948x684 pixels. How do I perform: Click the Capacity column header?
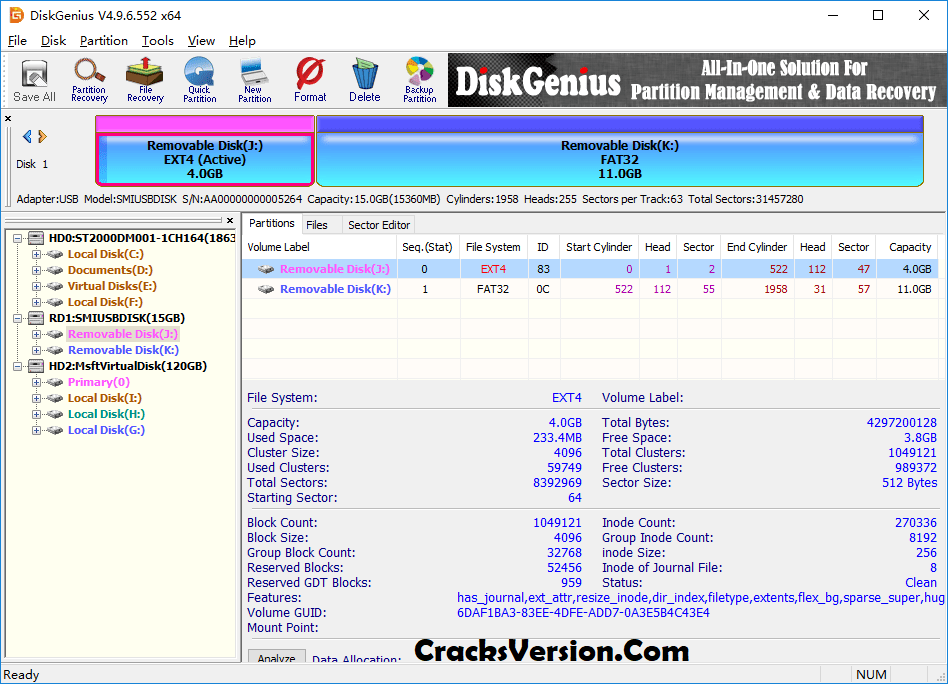point(907,247)
